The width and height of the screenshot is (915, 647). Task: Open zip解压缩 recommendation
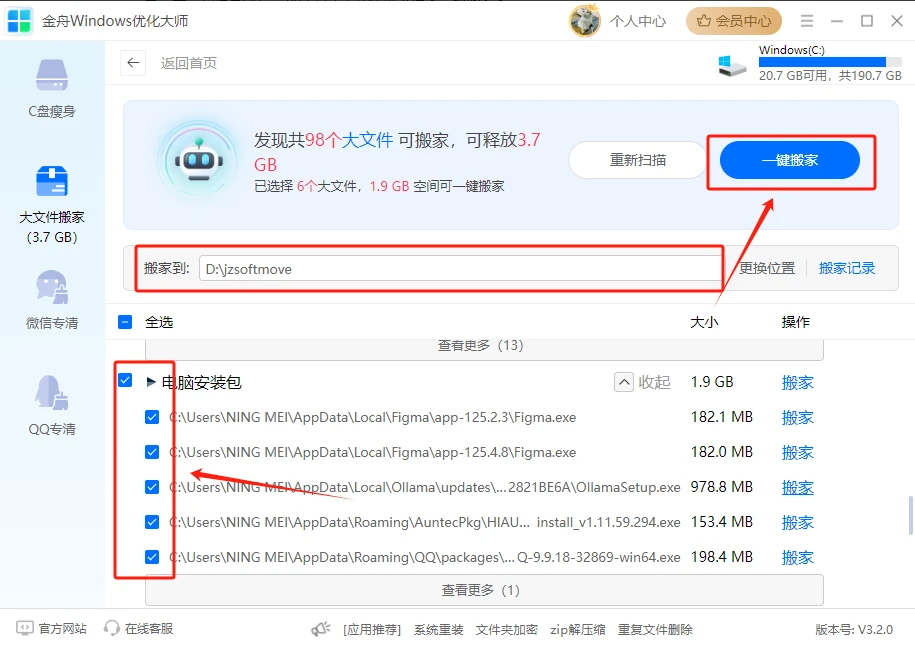point(578,629)
